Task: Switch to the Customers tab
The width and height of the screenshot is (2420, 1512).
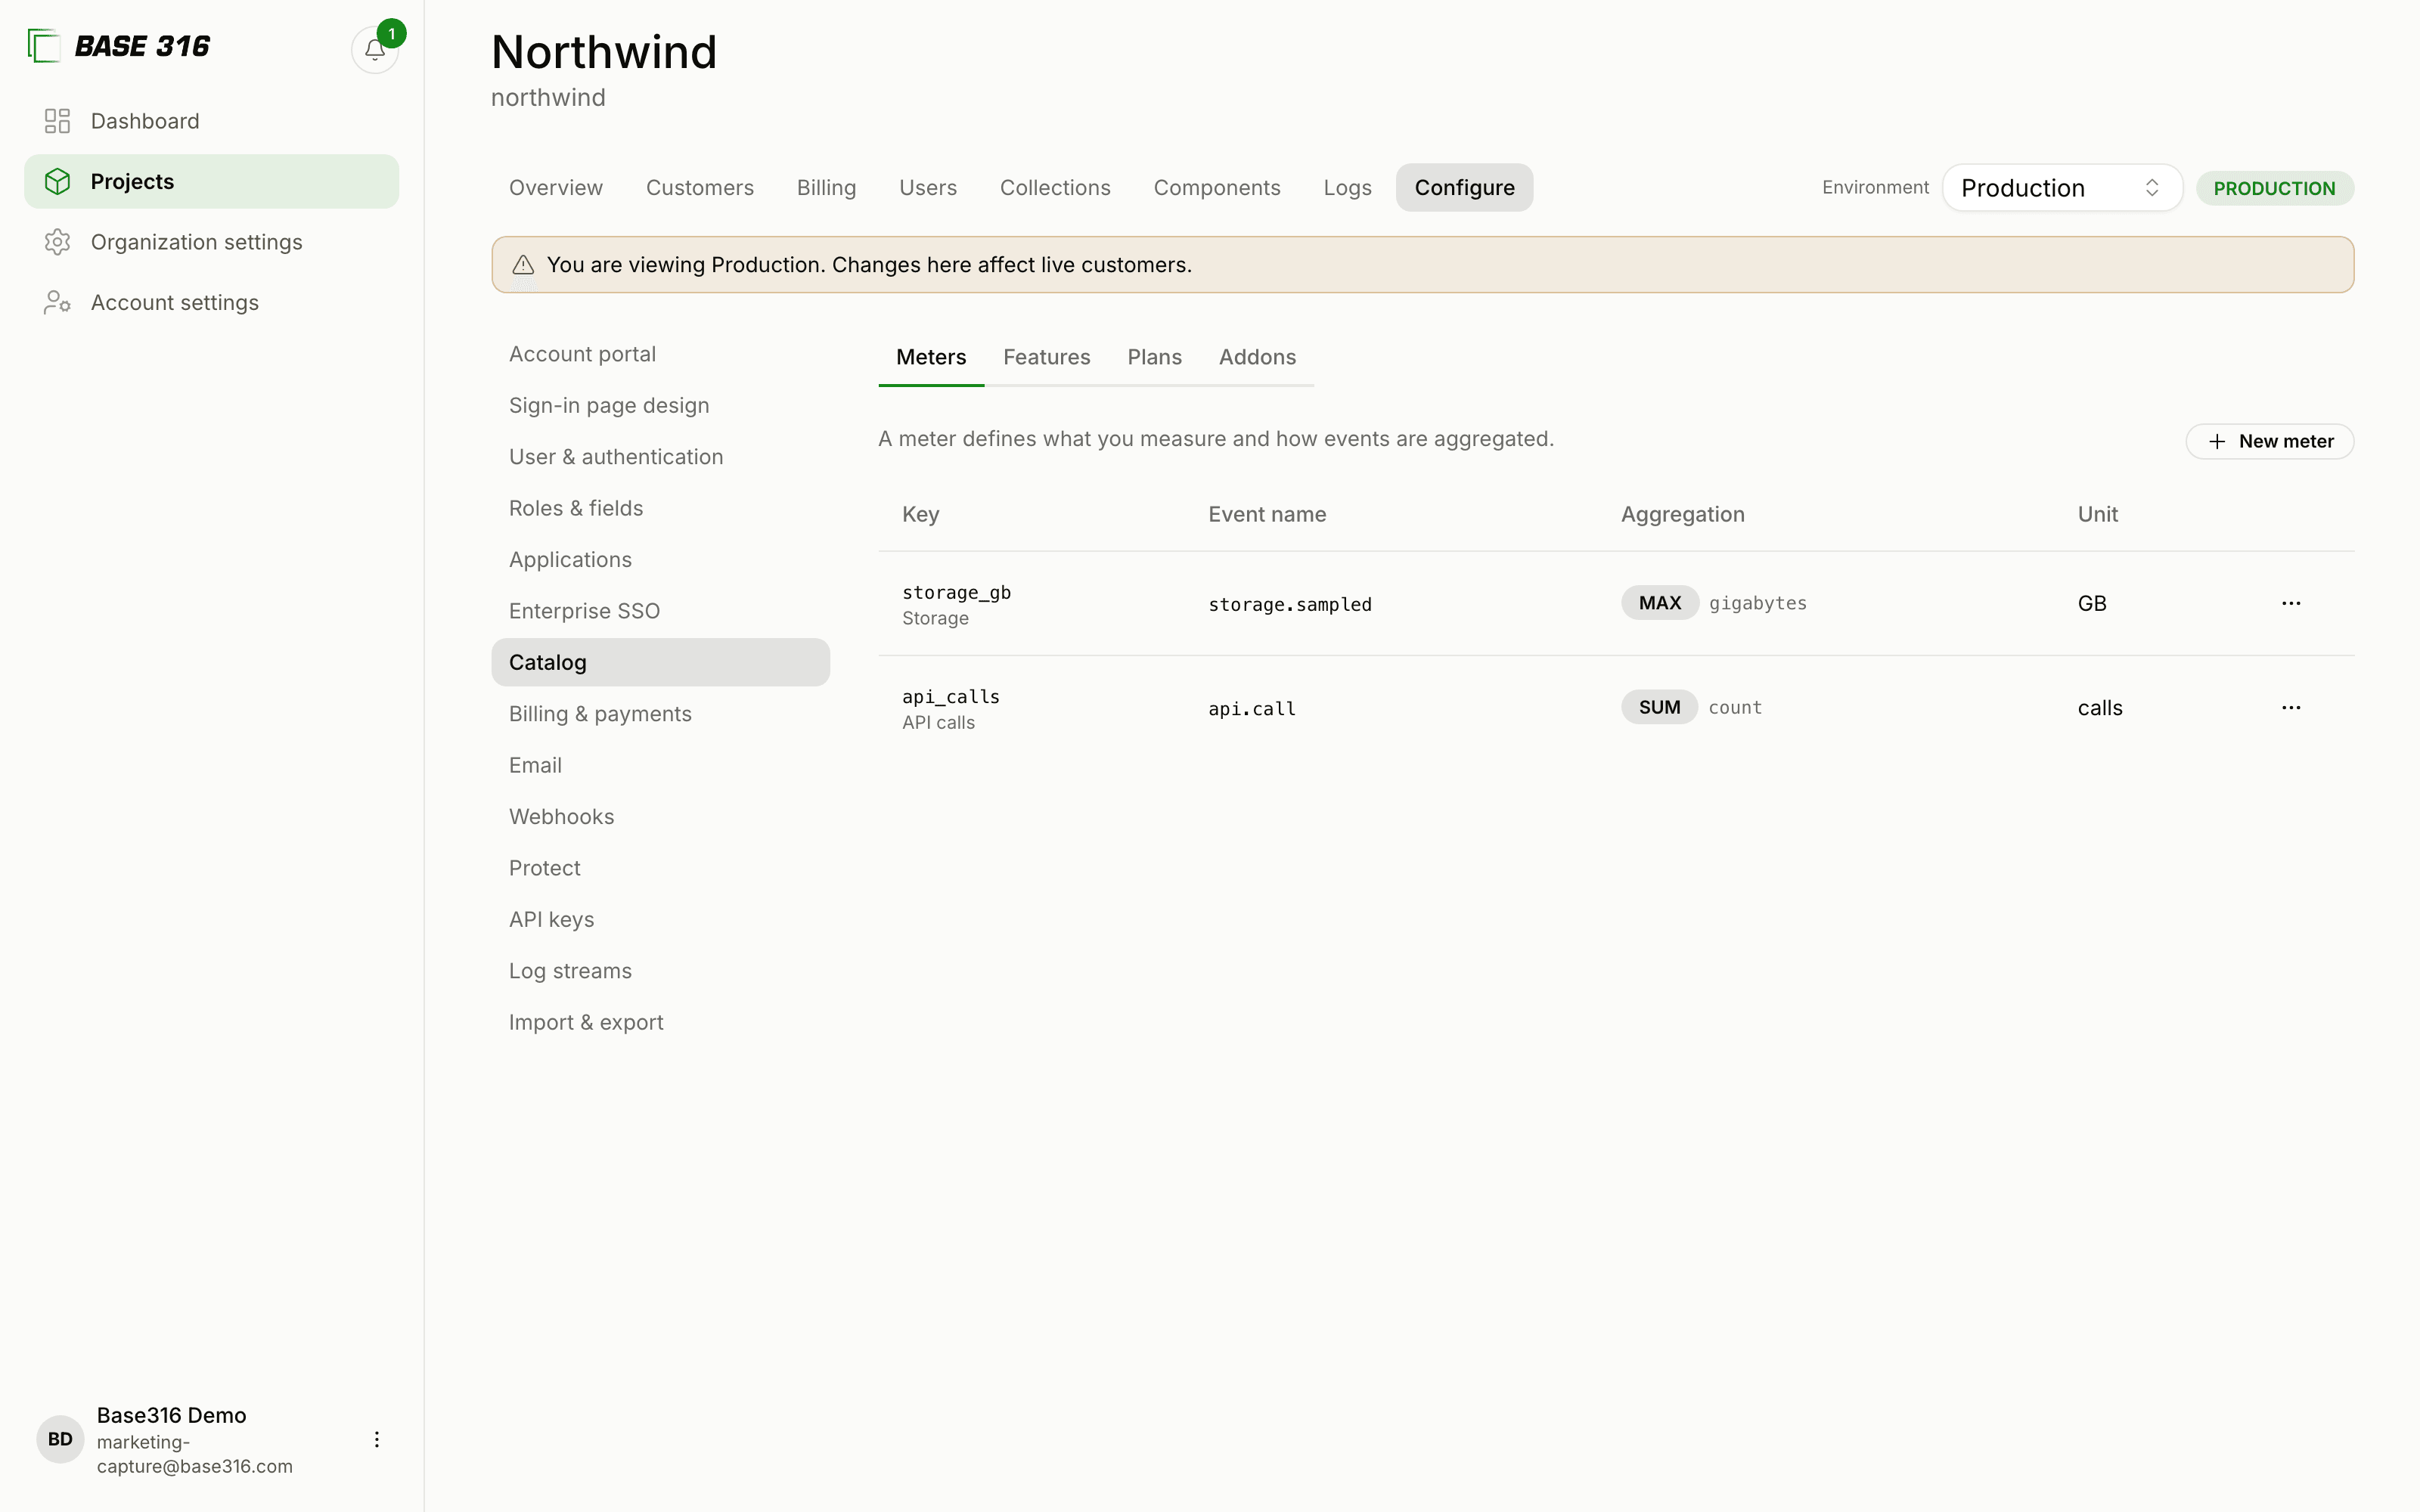Action: (x=700, y=188)
